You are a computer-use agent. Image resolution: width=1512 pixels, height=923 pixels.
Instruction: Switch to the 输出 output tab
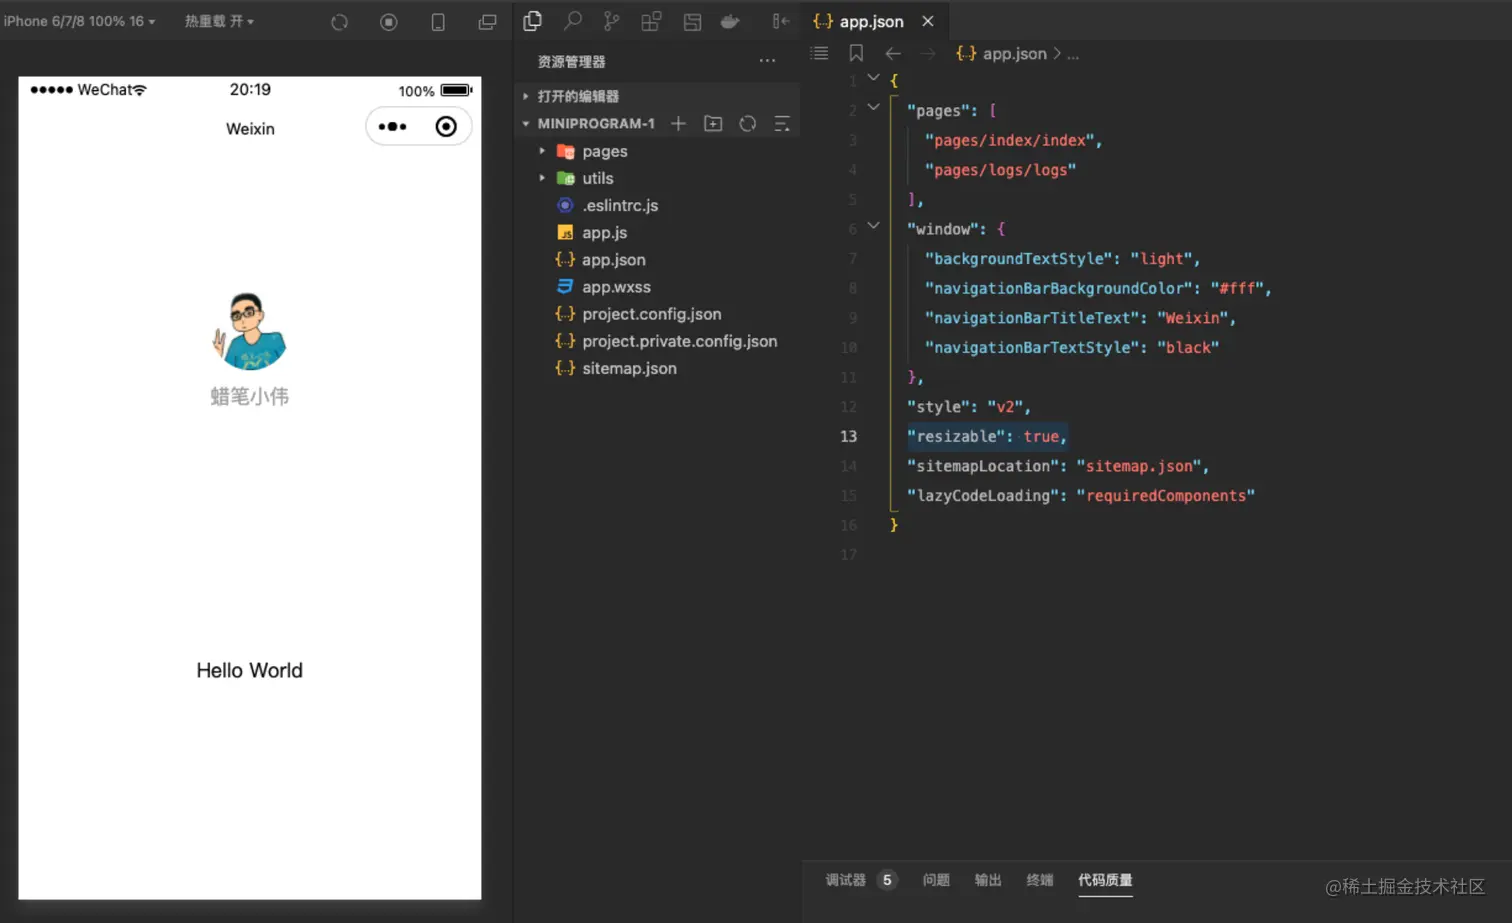click(x=988, y=880)
